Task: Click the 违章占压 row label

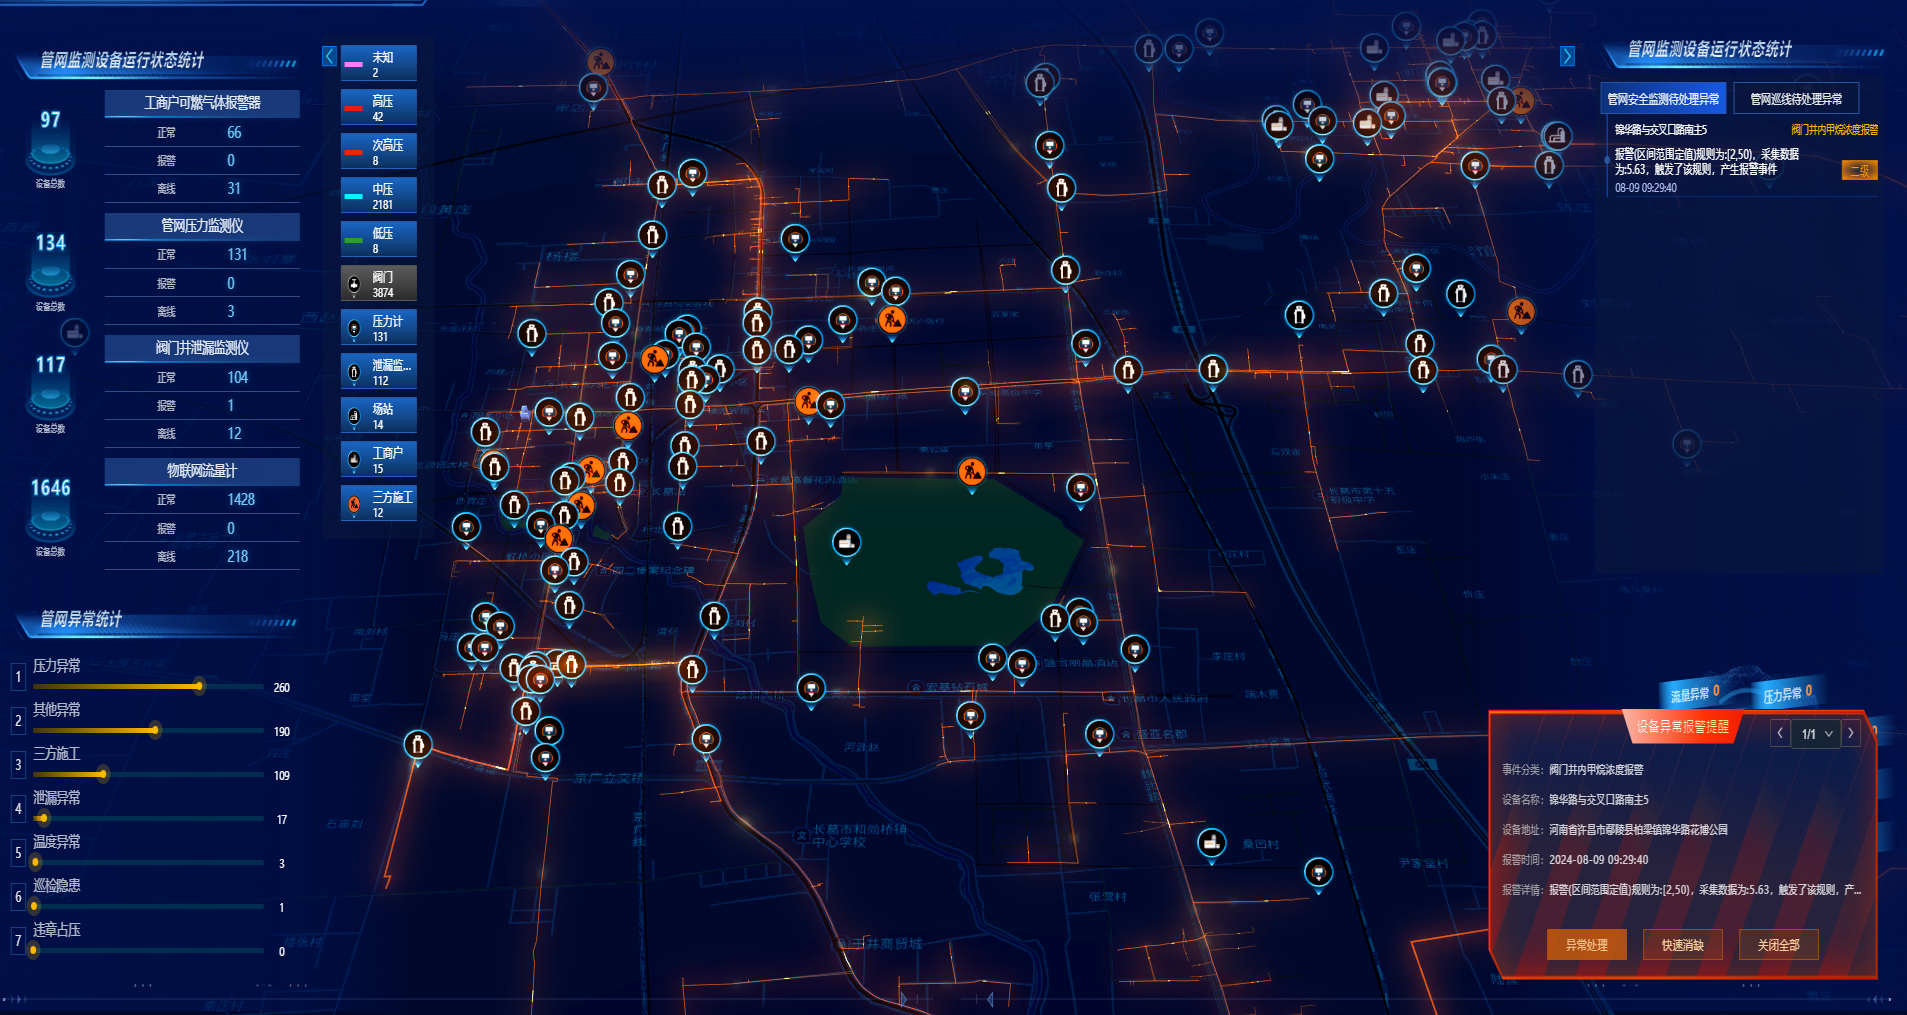Action: coord(57,930)
